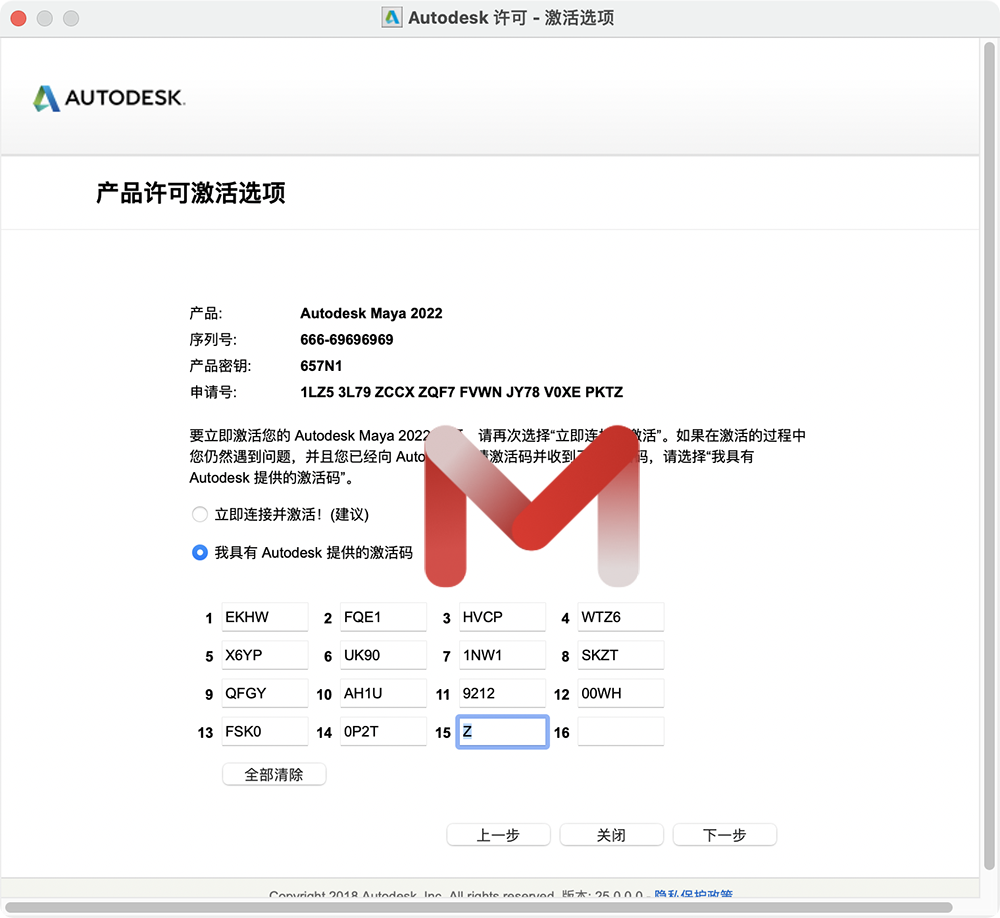
Task: Click activation code field 12 containing 00WH
Action: pyautogui.click(x=621, y=693)
